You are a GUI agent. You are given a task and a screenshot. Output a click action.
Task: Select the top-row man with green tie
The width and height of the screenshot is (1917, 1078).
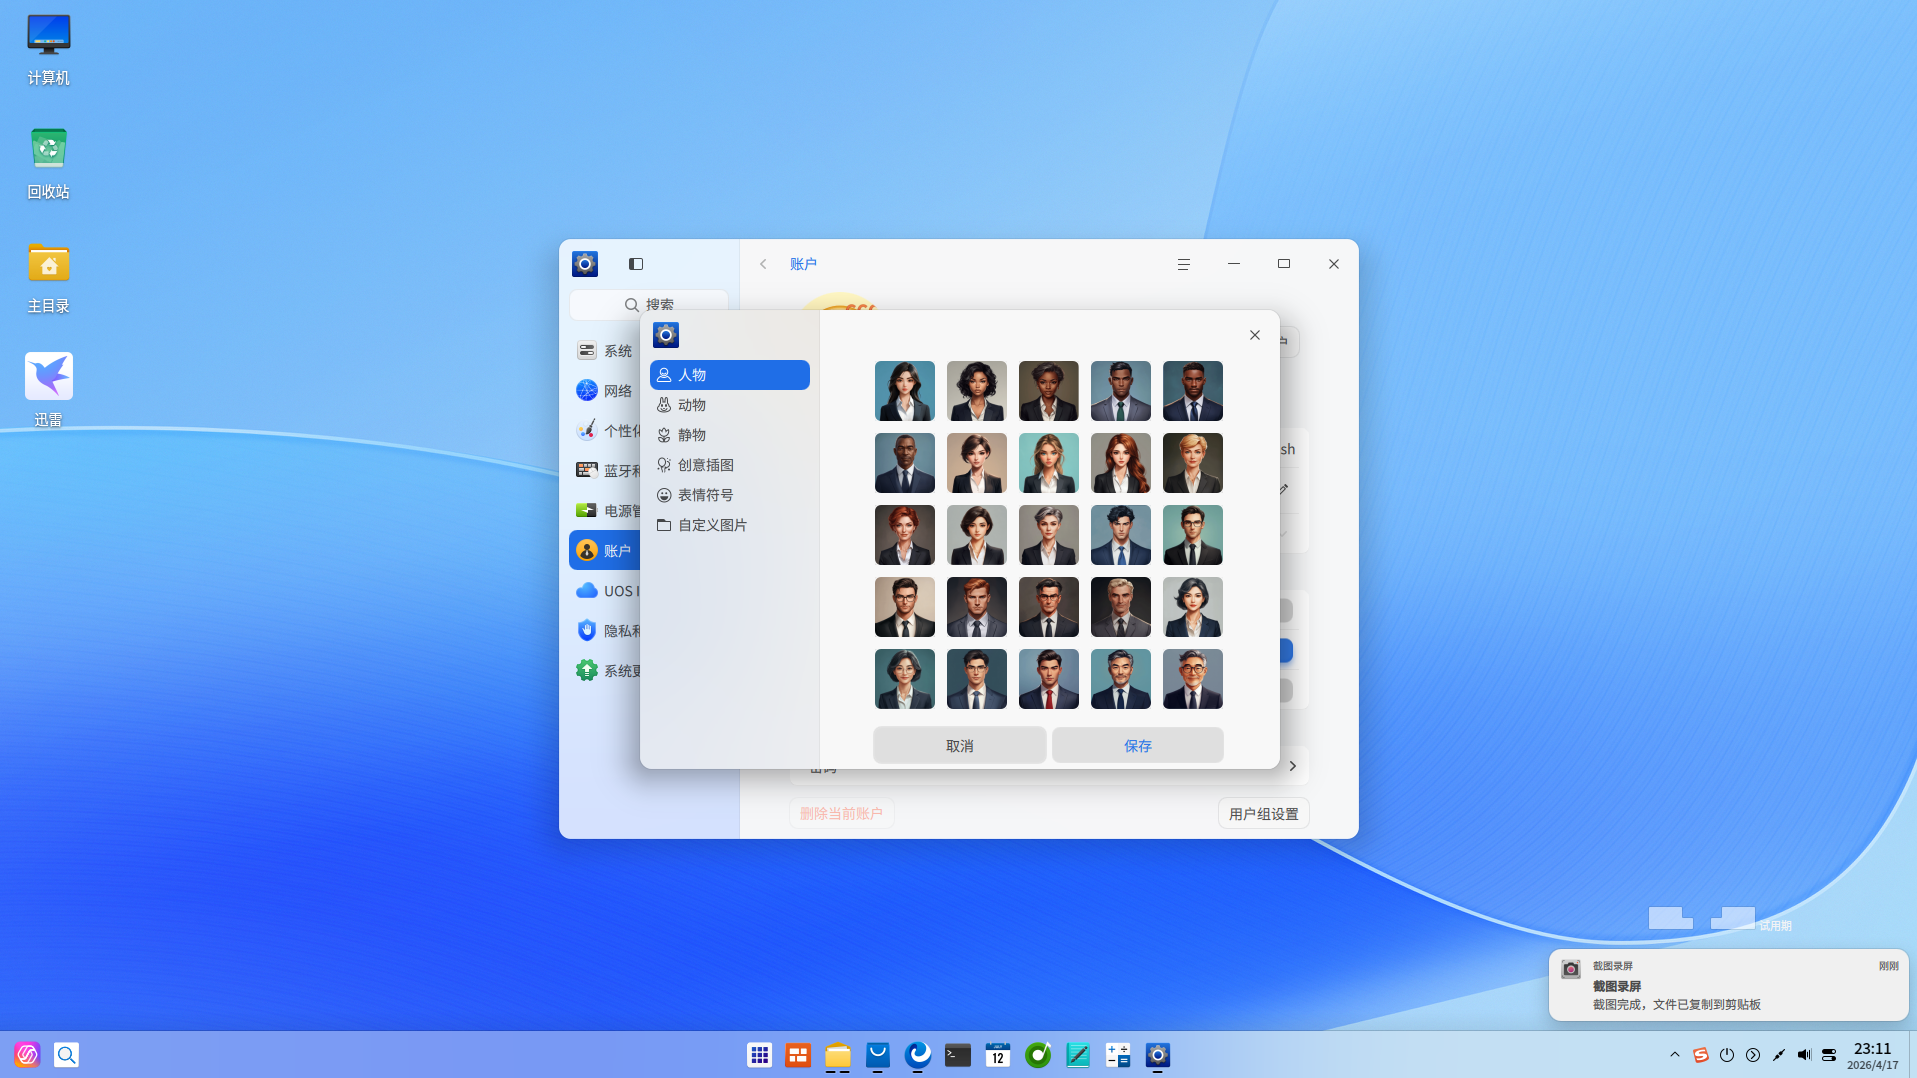pyautogui.click(x=1121, y=391)
